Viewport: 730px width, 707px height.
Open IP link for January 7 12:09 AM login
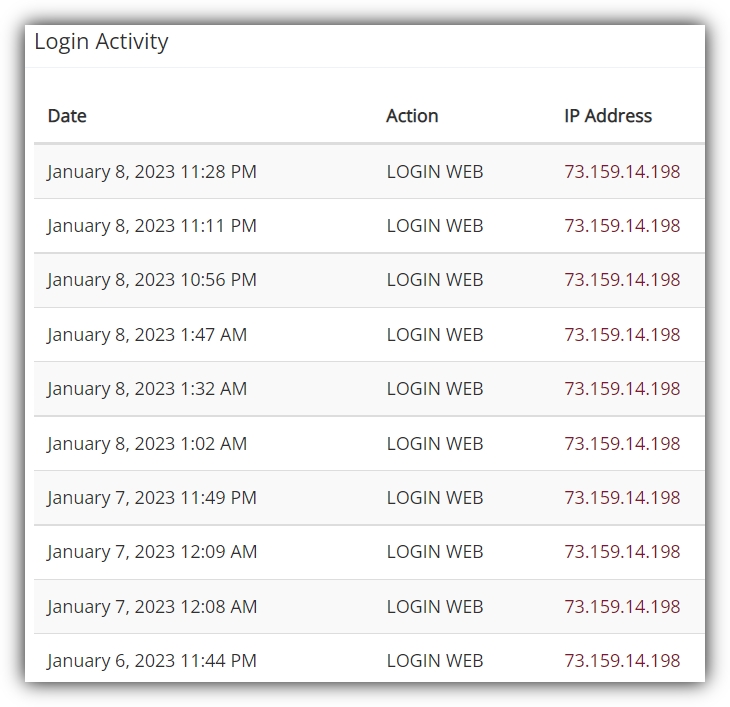click(x=622, y=552)
